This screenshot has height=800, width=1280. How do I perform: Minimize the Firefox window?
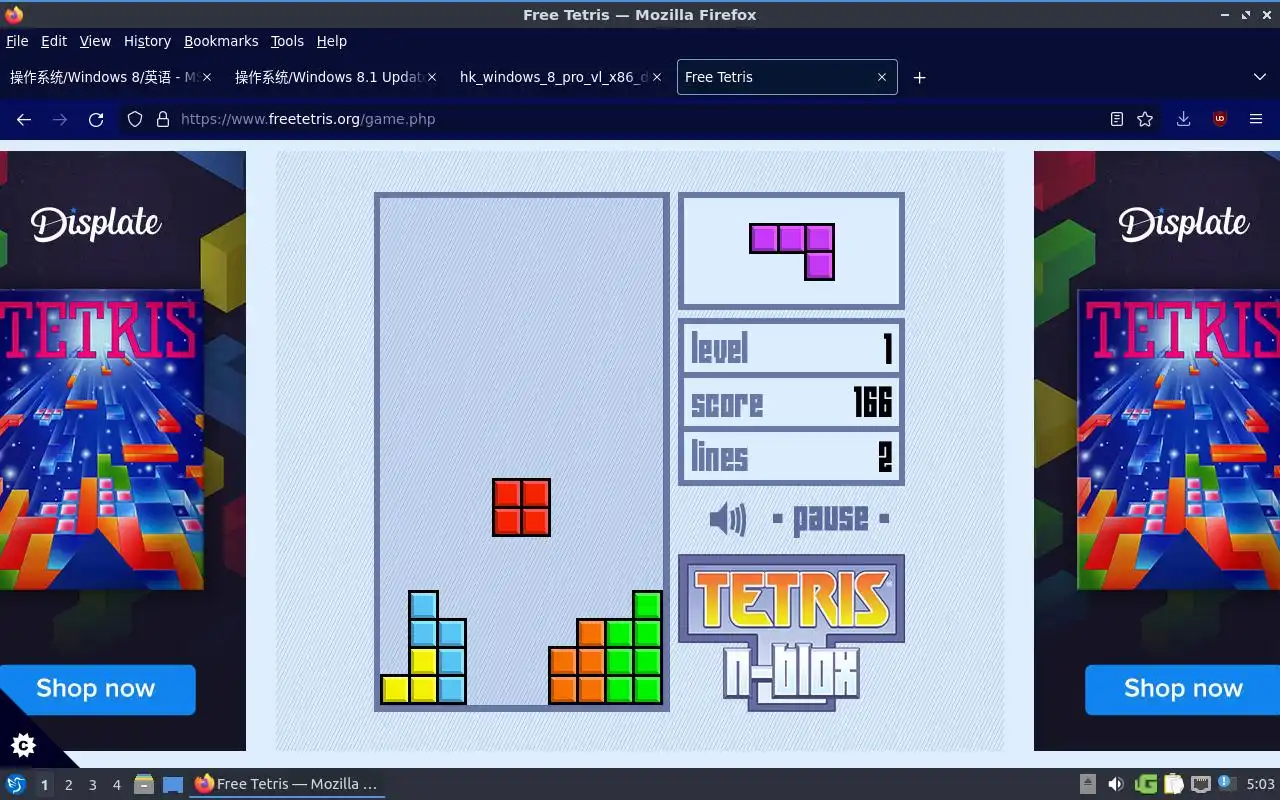click(1225, 15)
